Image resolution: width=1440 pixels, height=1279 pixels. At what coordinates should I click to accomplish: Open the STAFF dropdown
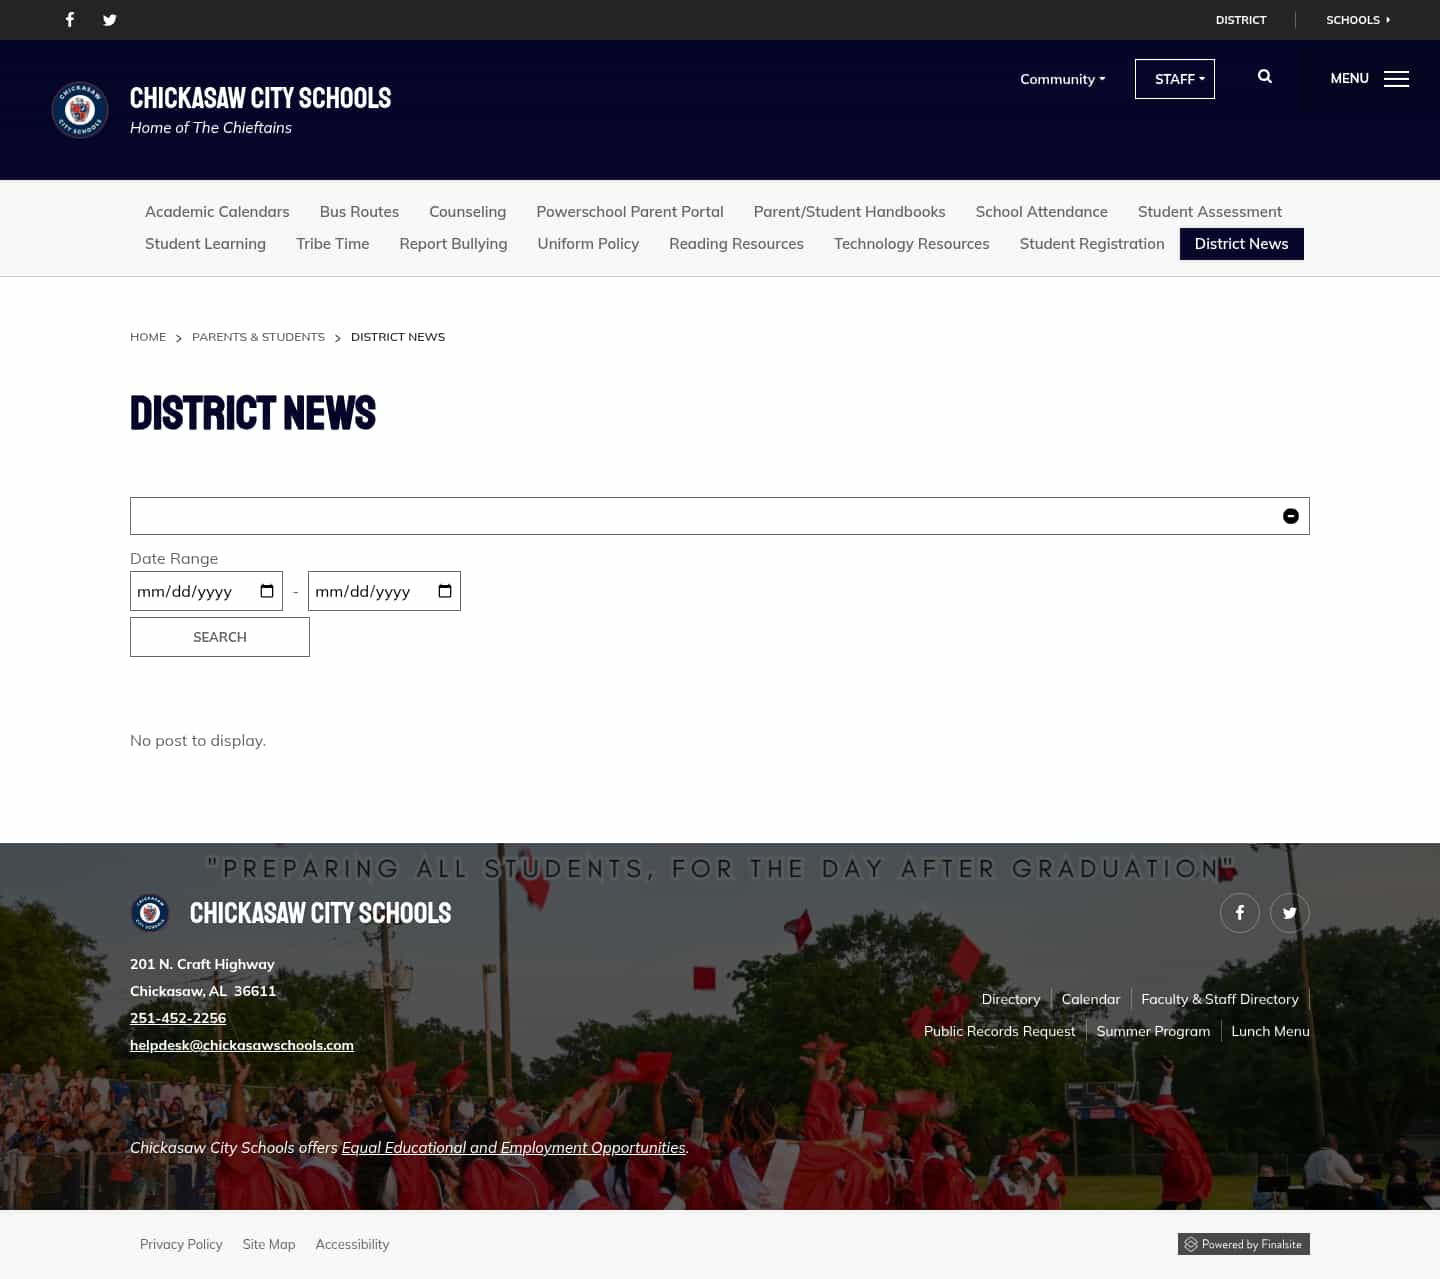(1174, 79)
